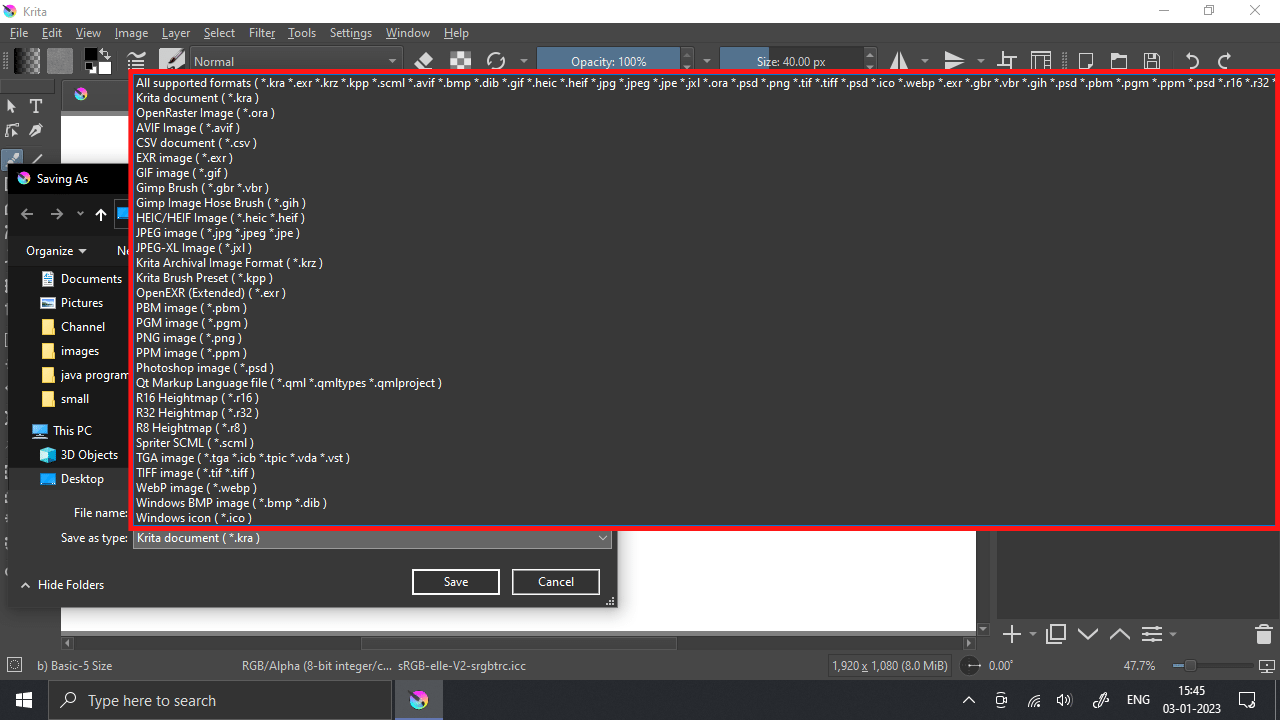Click the canvas rotation dial
The width and height of the screenshot is (1280, 720).
click(x=972, y=666)
